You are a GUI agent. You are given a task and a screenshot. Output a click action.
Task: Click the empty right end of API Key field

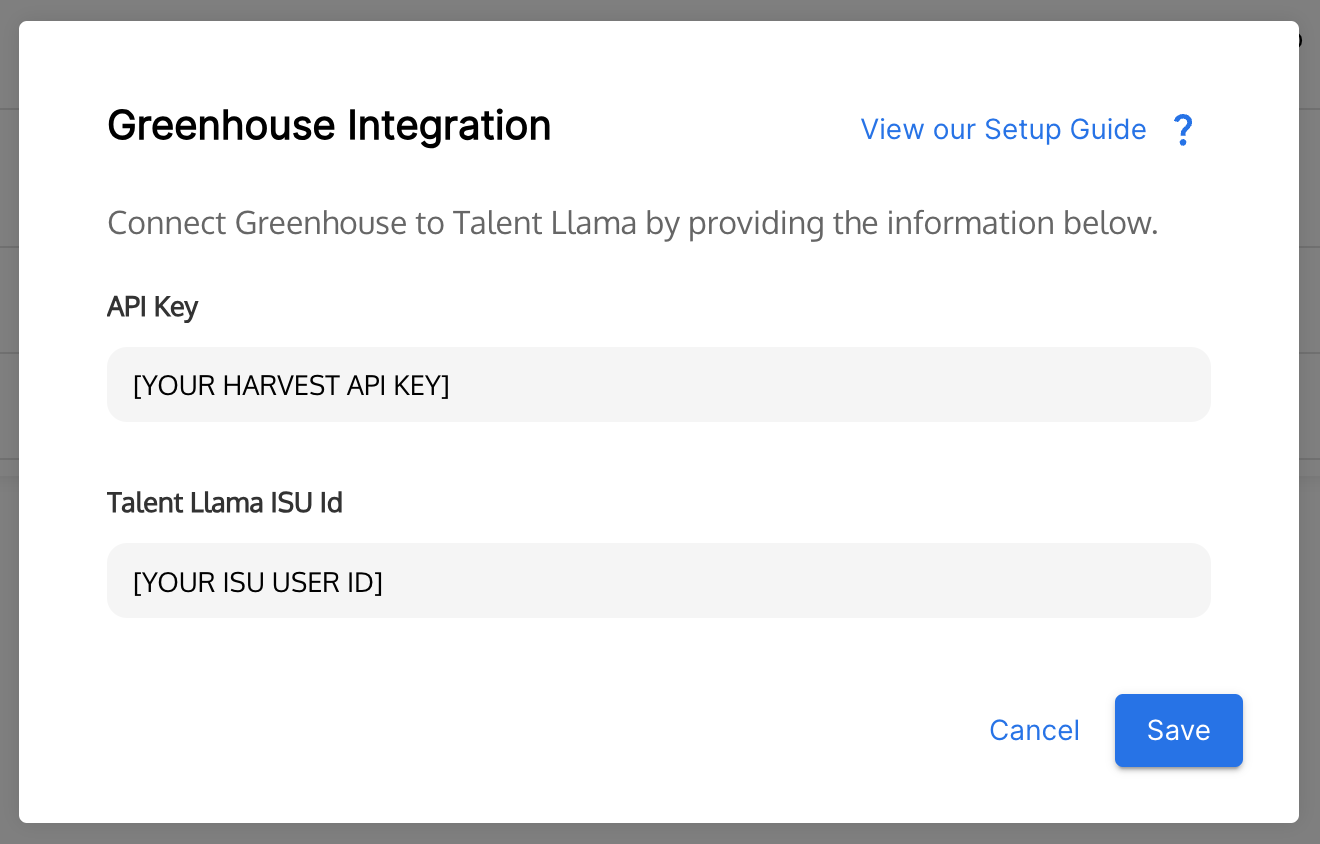pyautogui.click(x=1000, y=385)
